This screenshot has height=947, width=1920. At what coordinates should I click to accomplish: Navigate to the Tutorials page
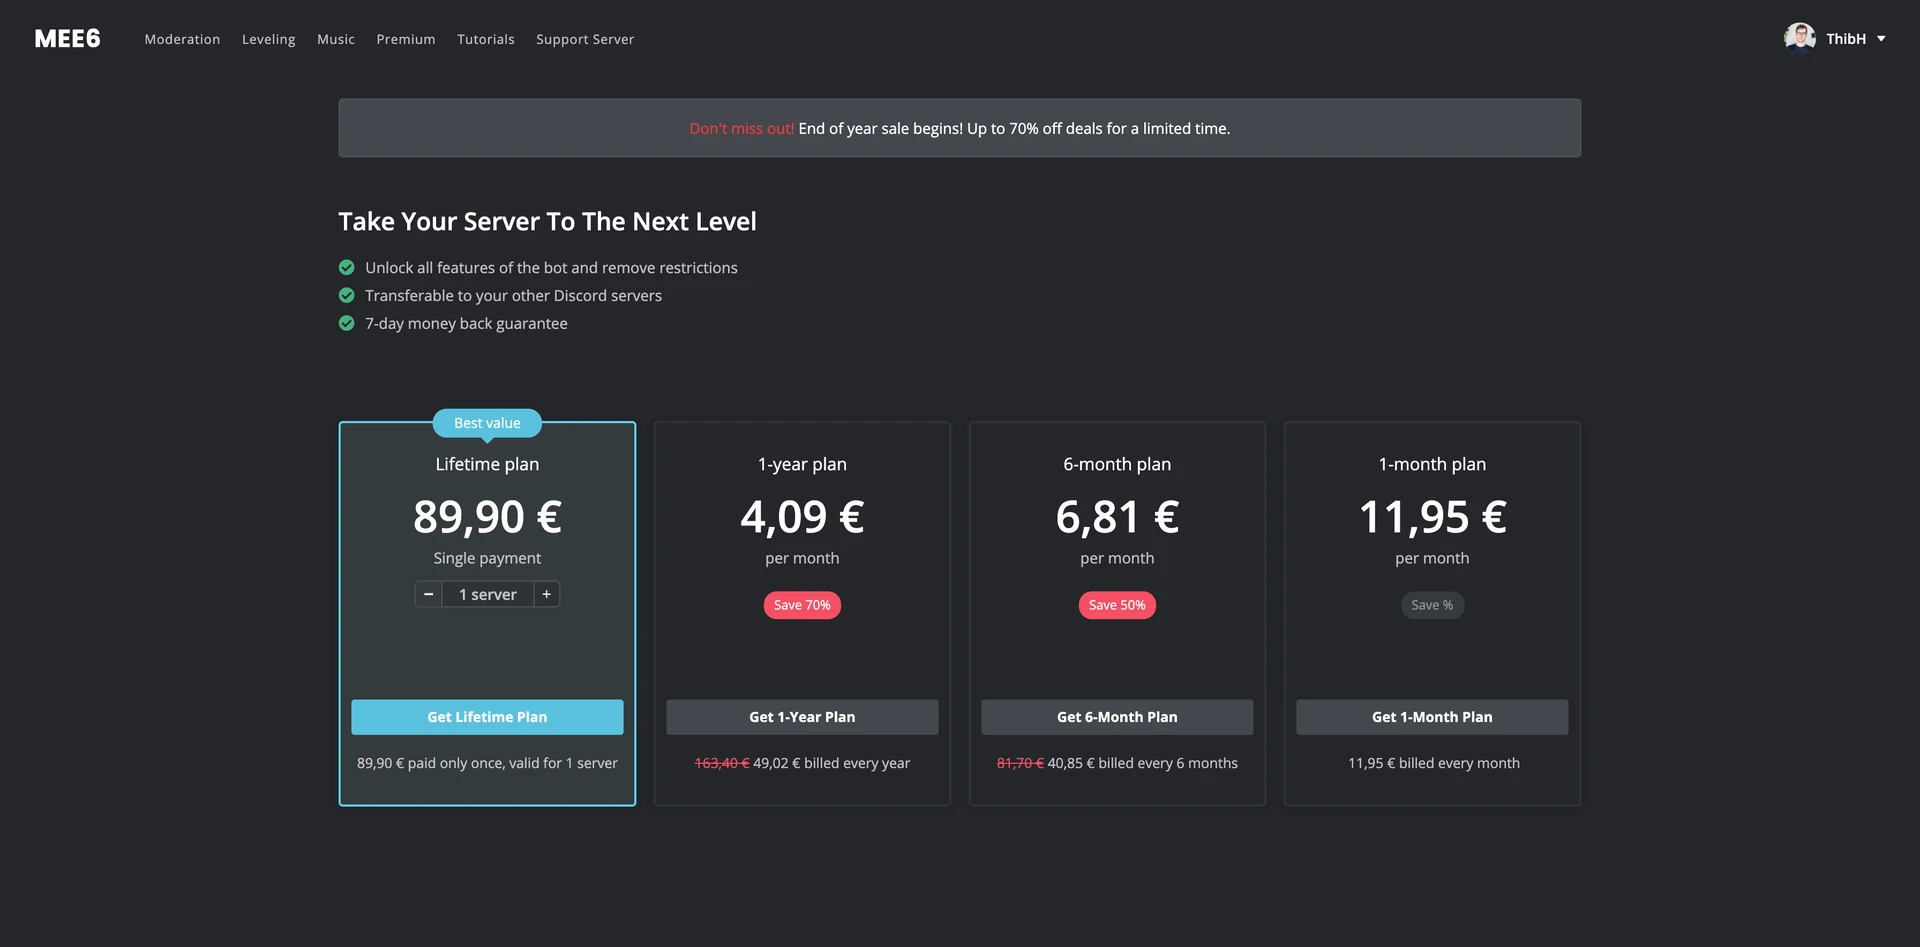click(x=485, y=39)
